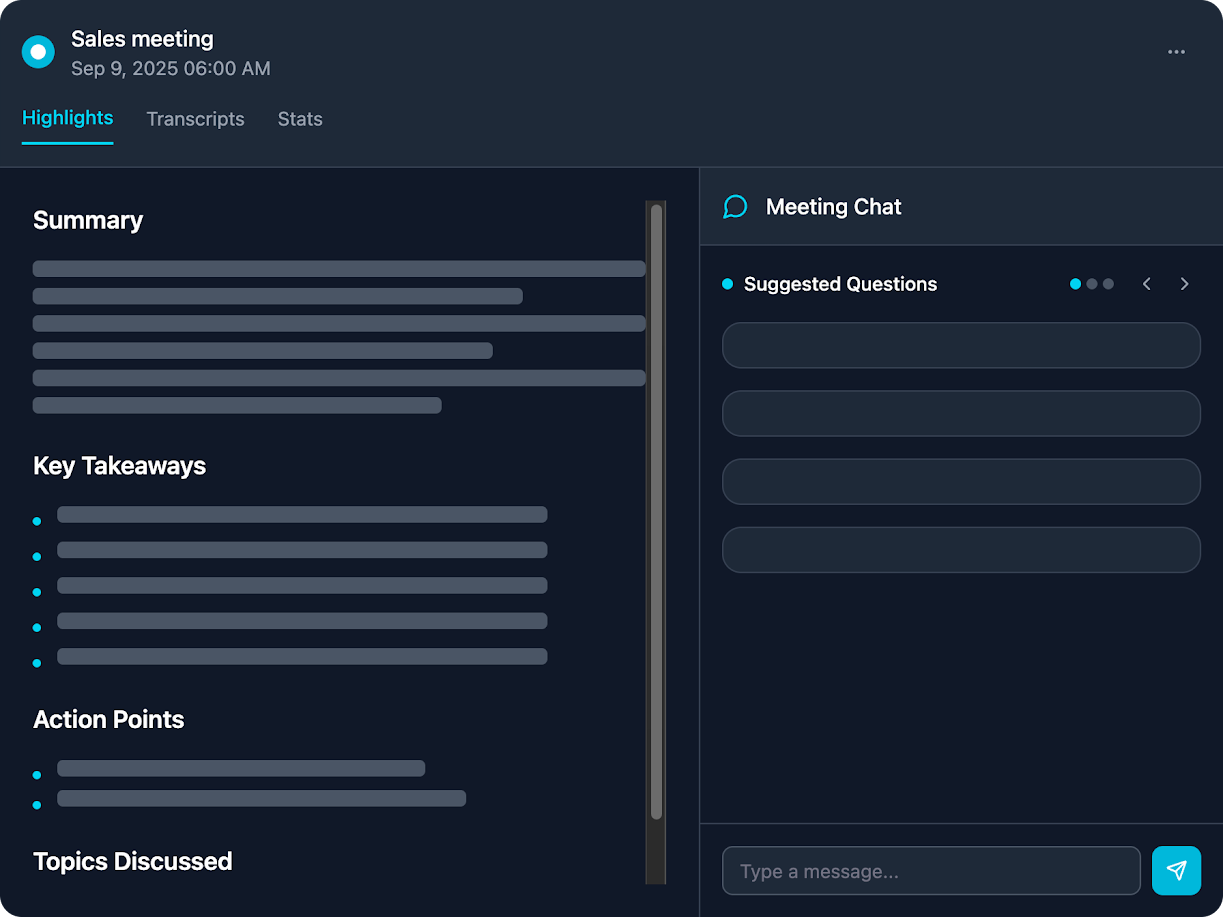The width and height of the screenshot is (1223, 917).
Task: Advance suggested questions with the forward arrow
Action: point(1184,284)
